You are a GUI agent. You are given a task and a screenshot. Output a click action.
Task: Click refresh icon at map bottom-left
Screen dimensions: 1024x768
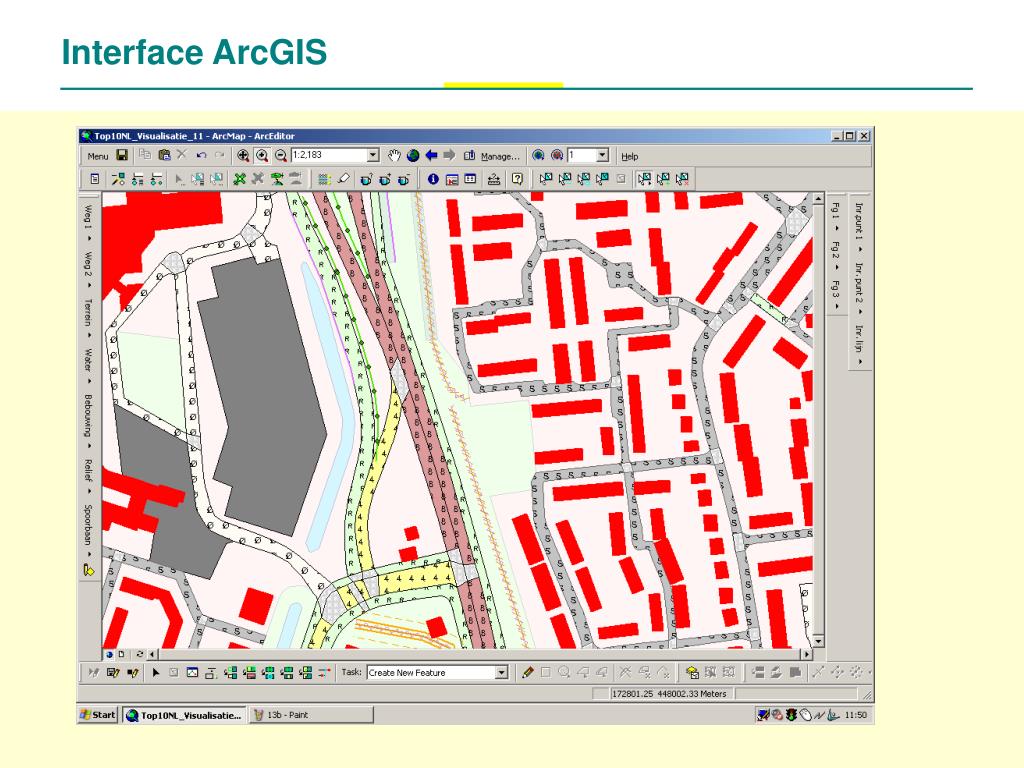point(140,654)
